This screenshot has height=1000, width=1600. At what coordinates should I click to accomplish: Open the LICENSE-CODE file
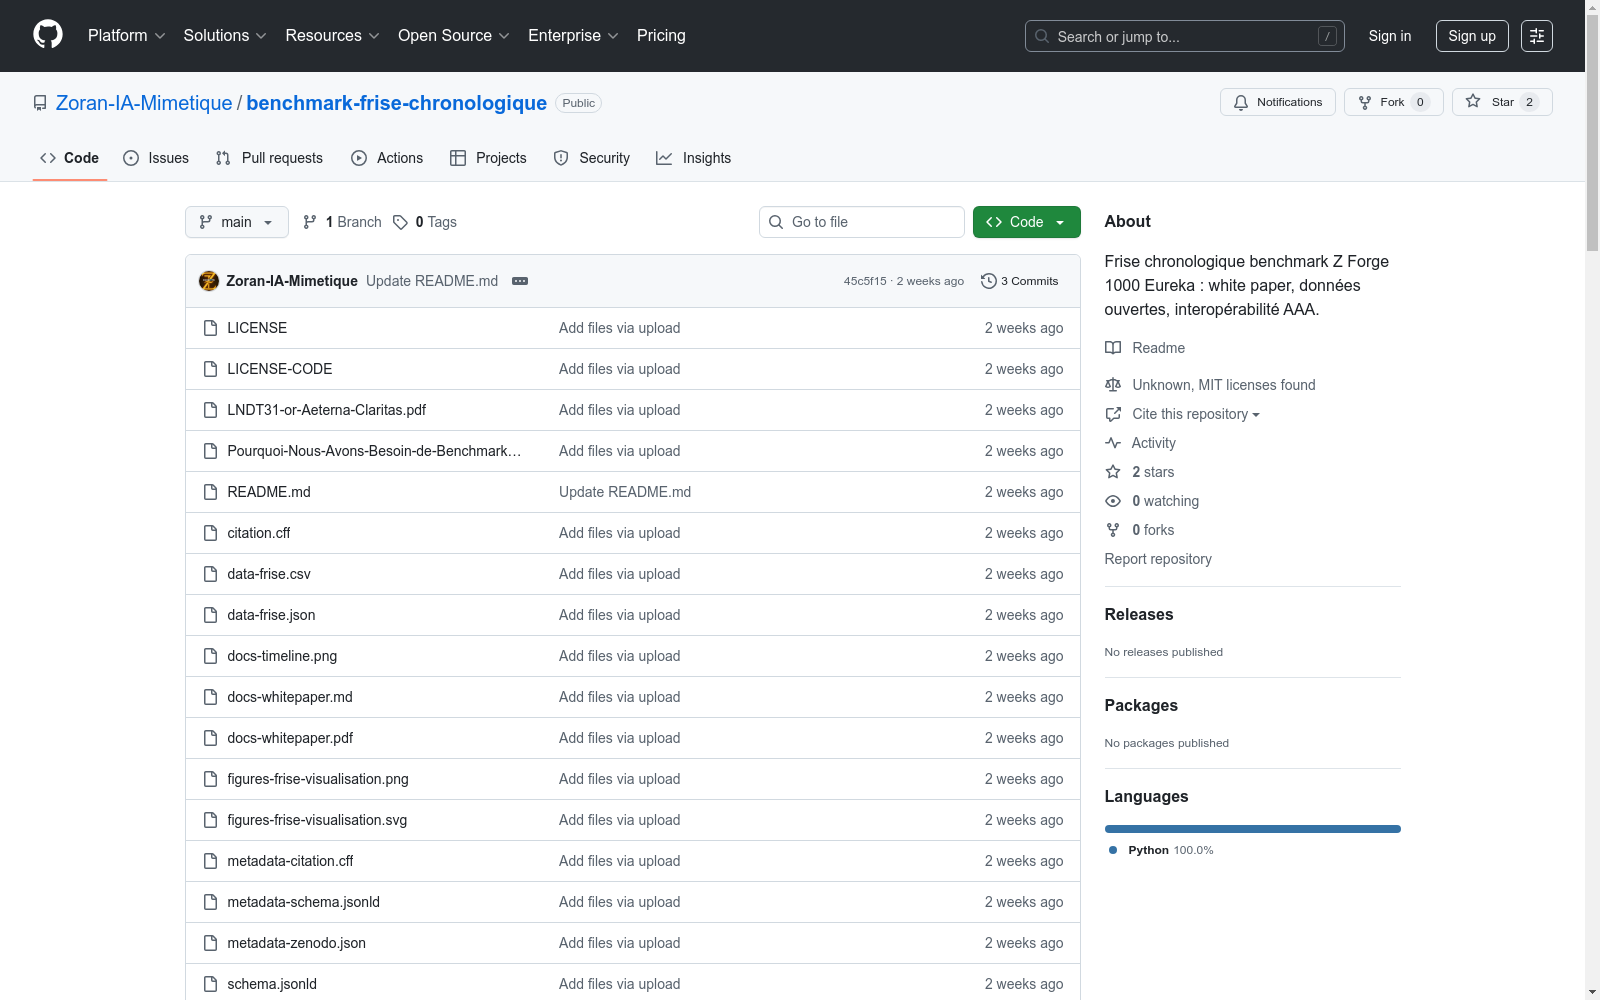point(280,369)
